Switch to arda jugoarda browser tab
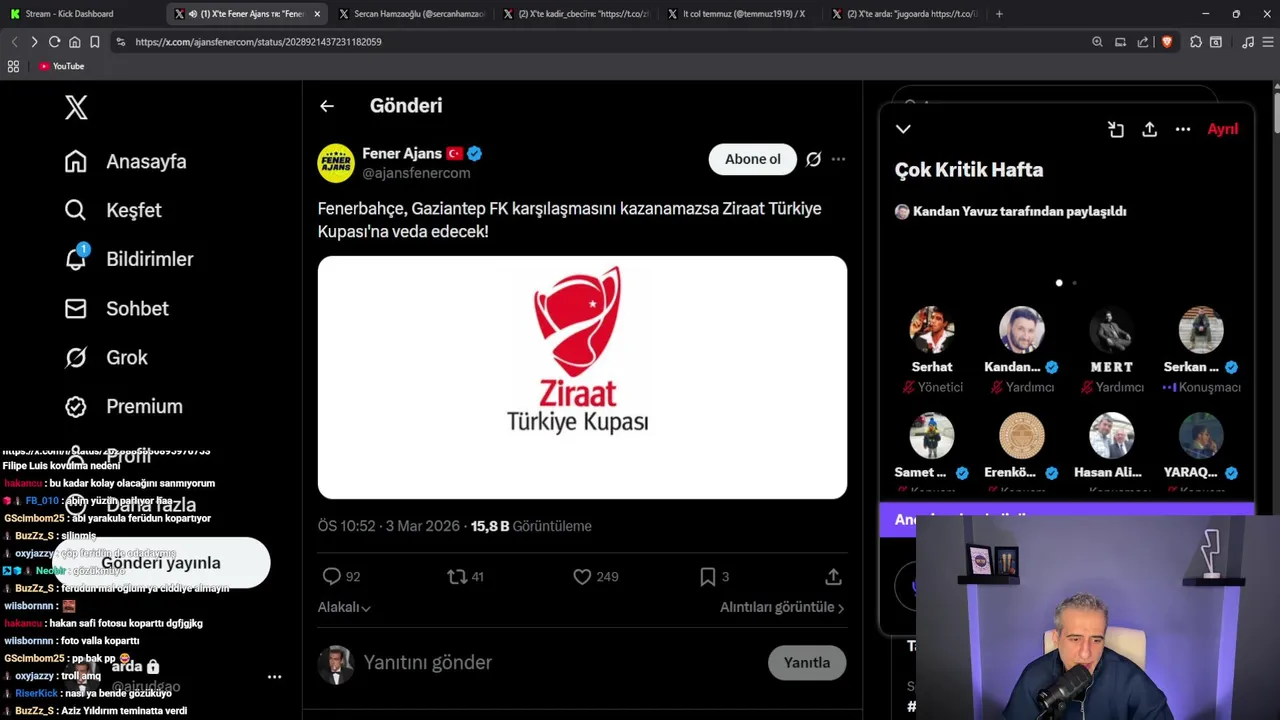 tap(906, 14)
